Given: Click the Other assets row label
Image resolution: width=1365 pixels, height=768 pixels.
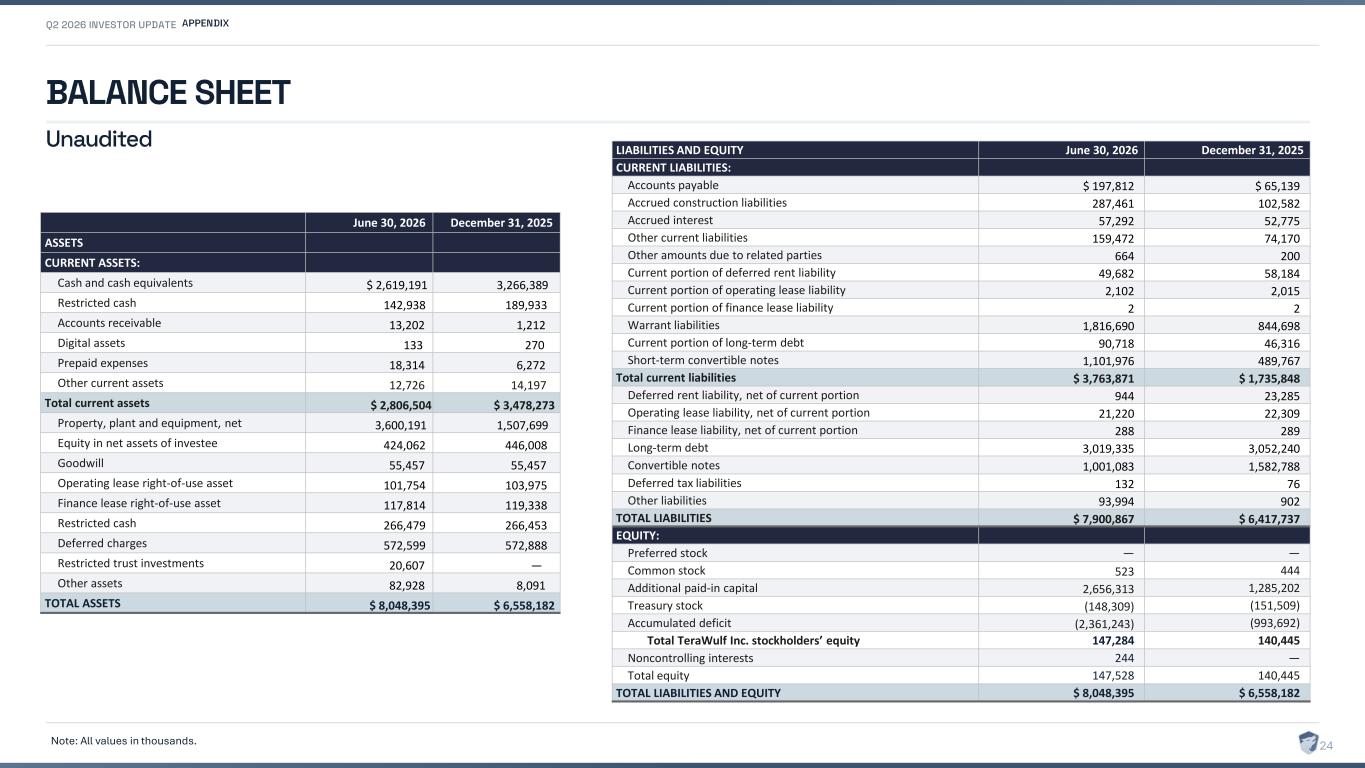Looking at the screenshot, I should pyautogui.click(x=90, y=583).
